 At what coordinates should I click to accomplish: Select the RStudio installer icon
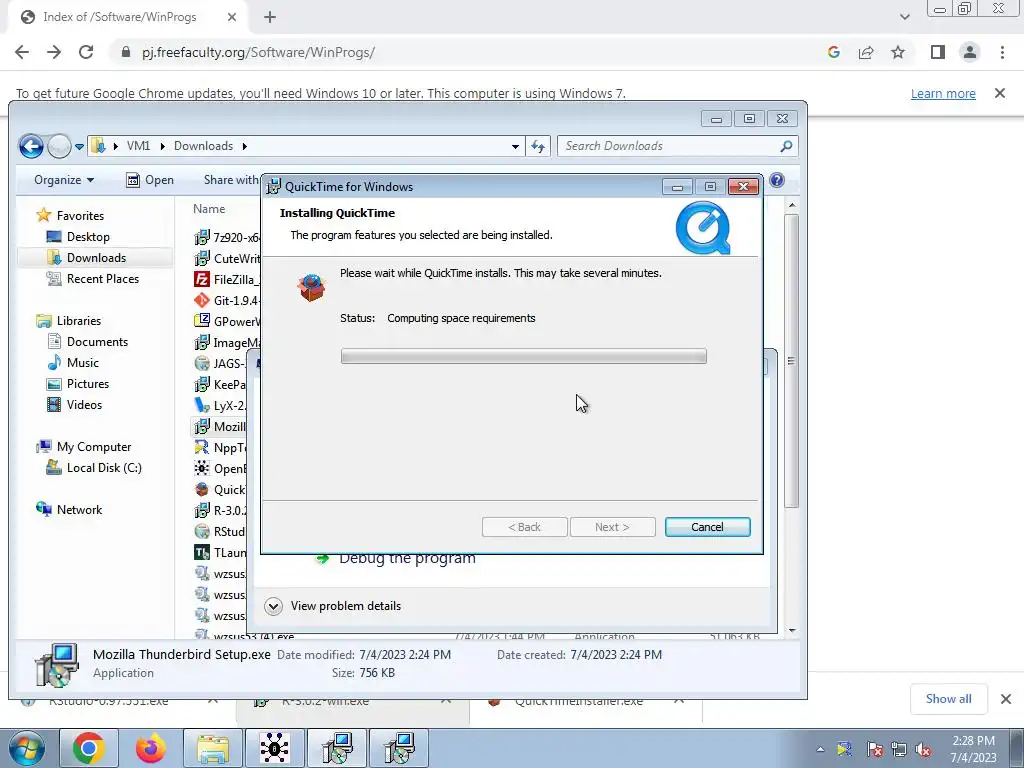pyautogui.click(x=202, y=532)
